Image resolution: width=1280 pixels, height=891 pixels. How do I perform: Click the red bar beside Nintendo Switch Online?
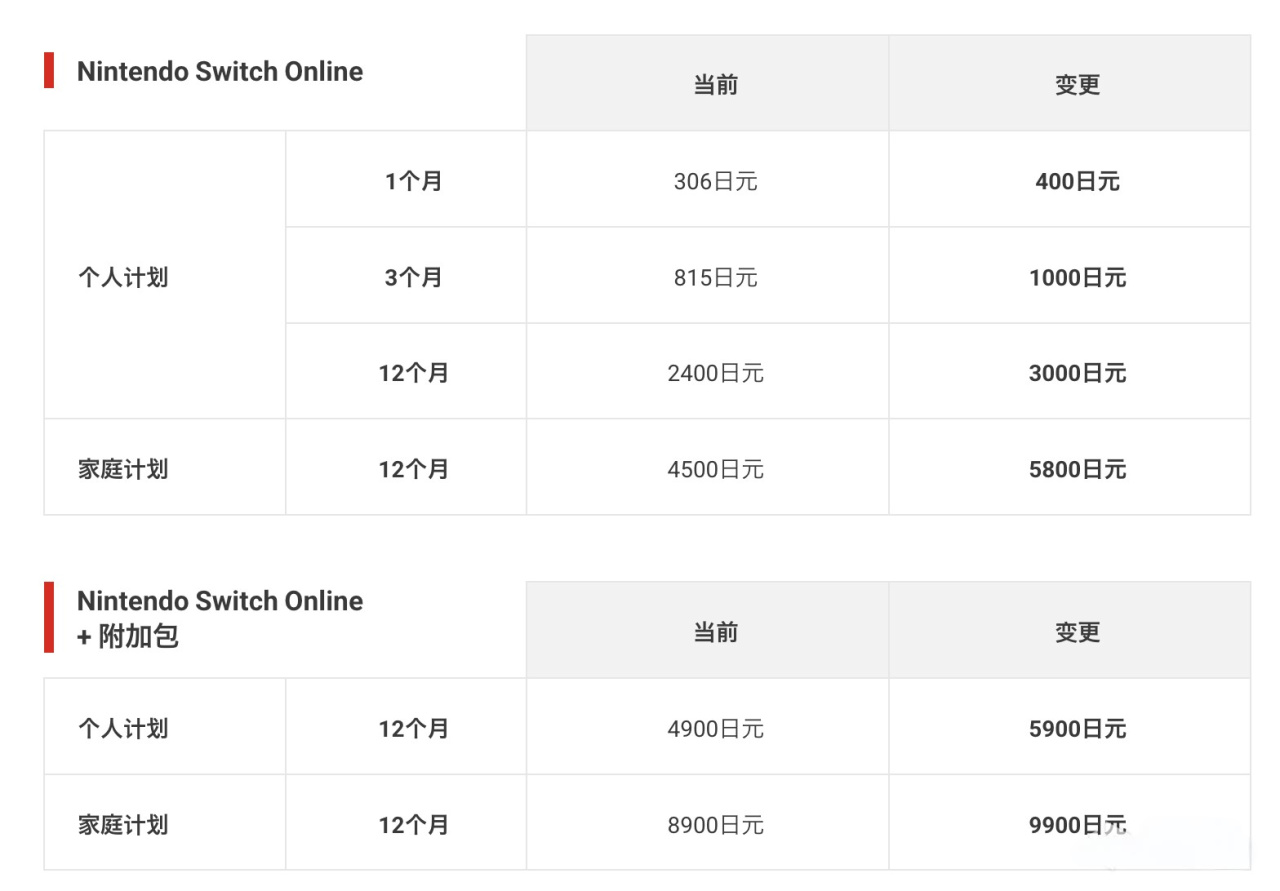tap(49, 71)
